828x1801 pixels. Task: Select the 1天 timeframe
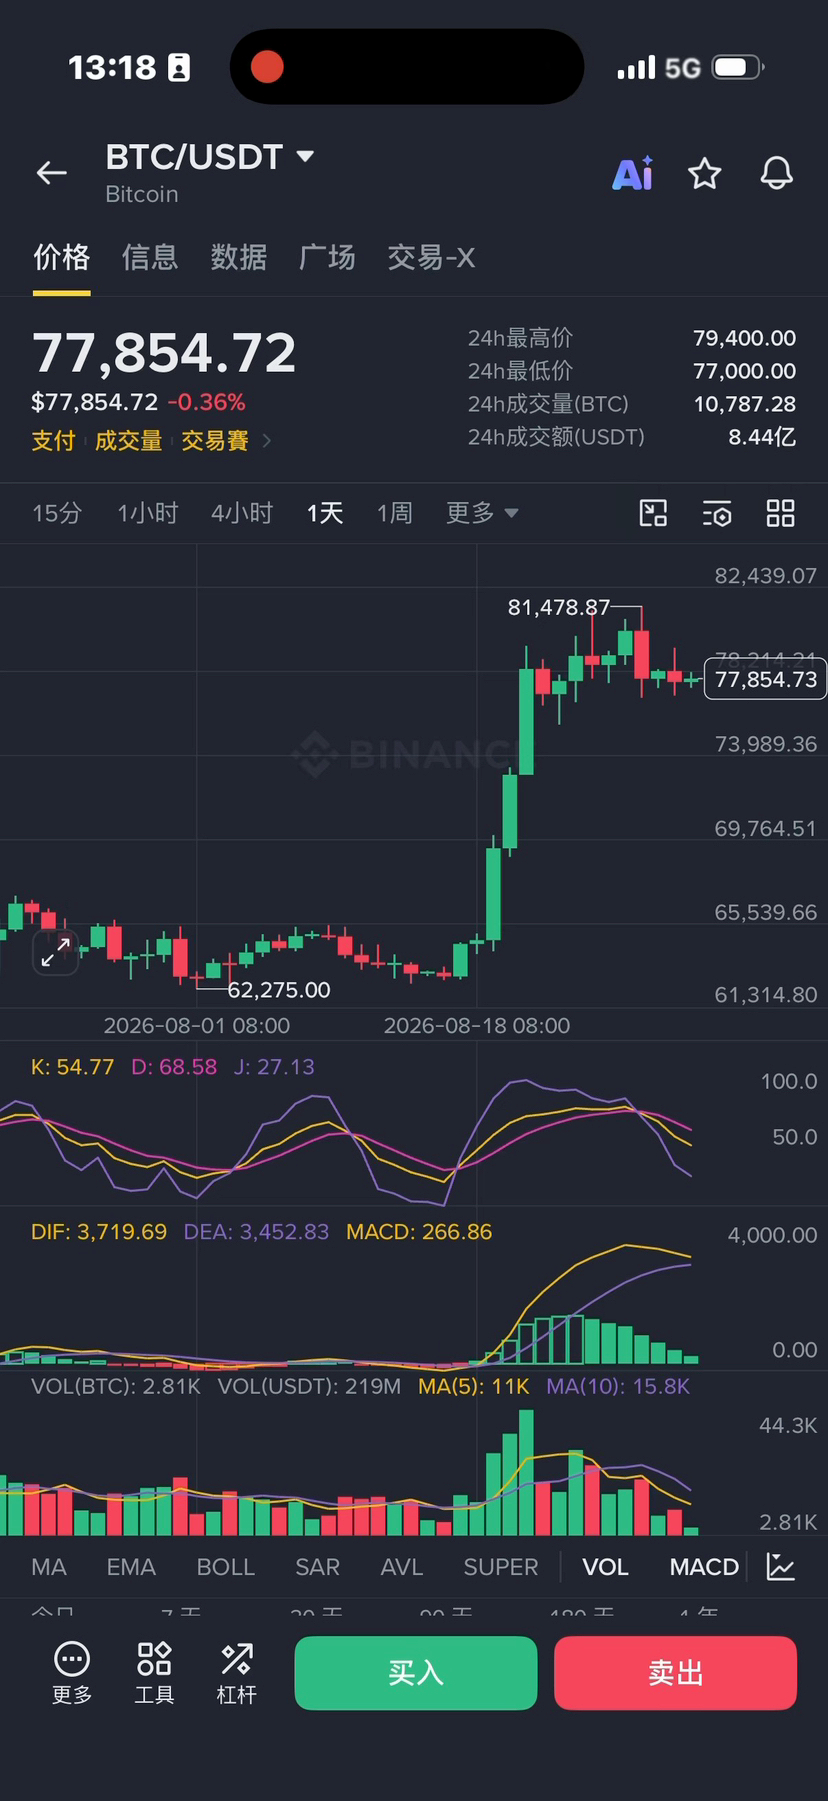click(325, 513)
